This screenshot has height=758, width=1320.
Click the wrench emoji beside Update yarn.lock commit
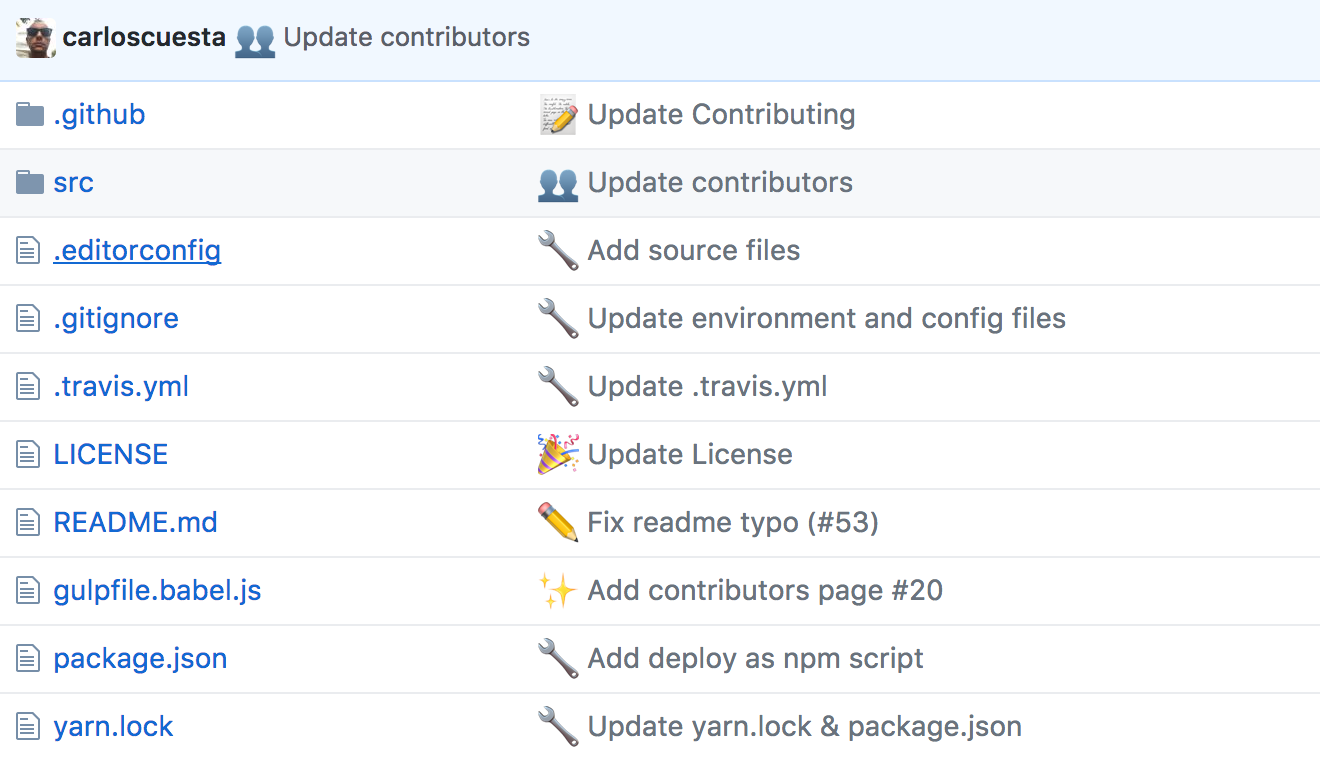pos(558,726)
